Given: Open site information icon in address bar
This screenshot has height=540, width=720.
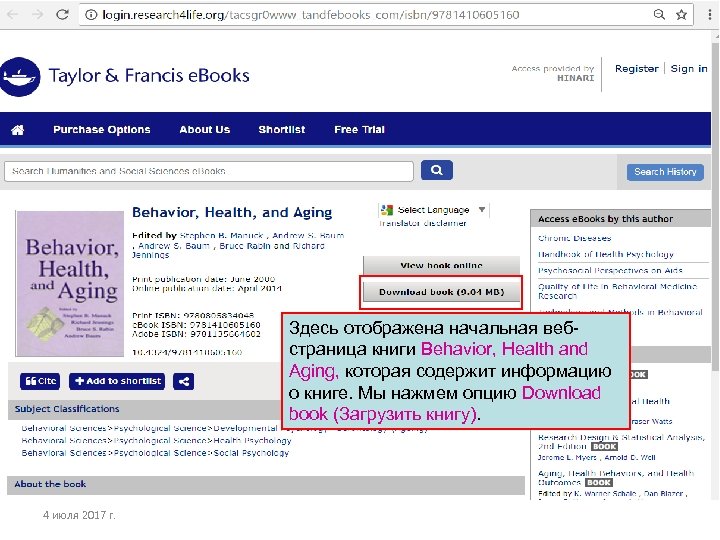Looking at the screenshot, I should coord(91,15).
